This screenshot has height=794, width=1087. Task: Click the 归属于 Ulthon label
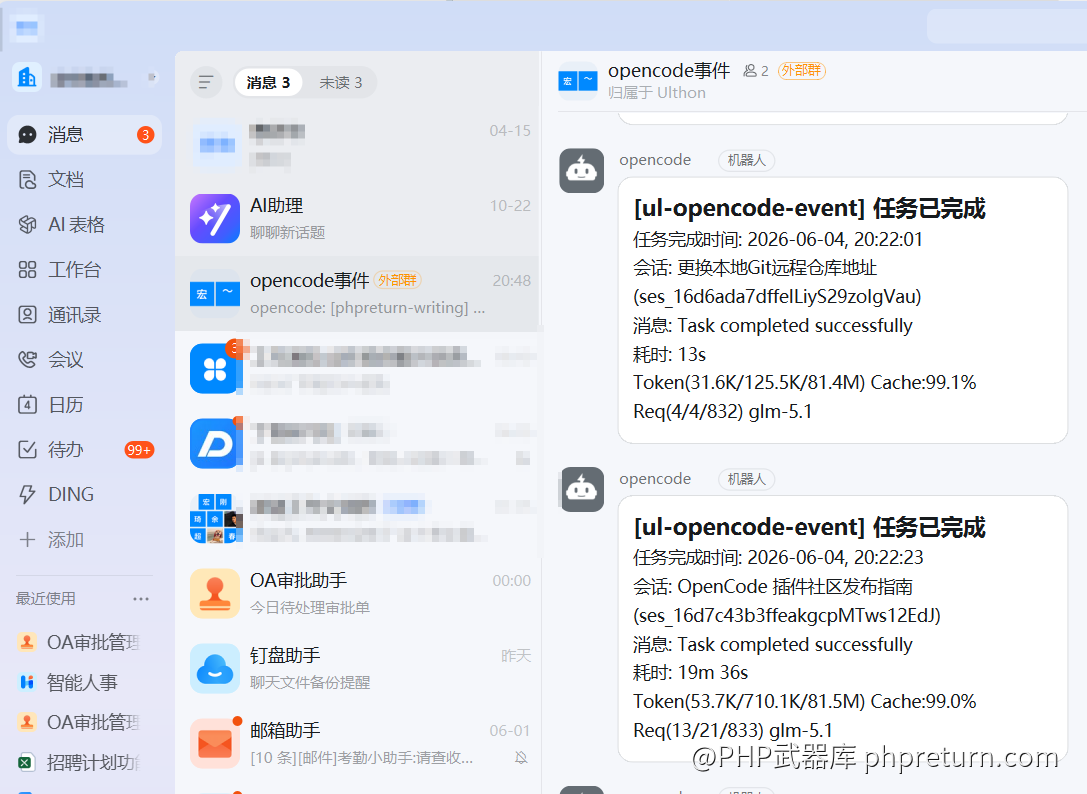tap(657, 93)
